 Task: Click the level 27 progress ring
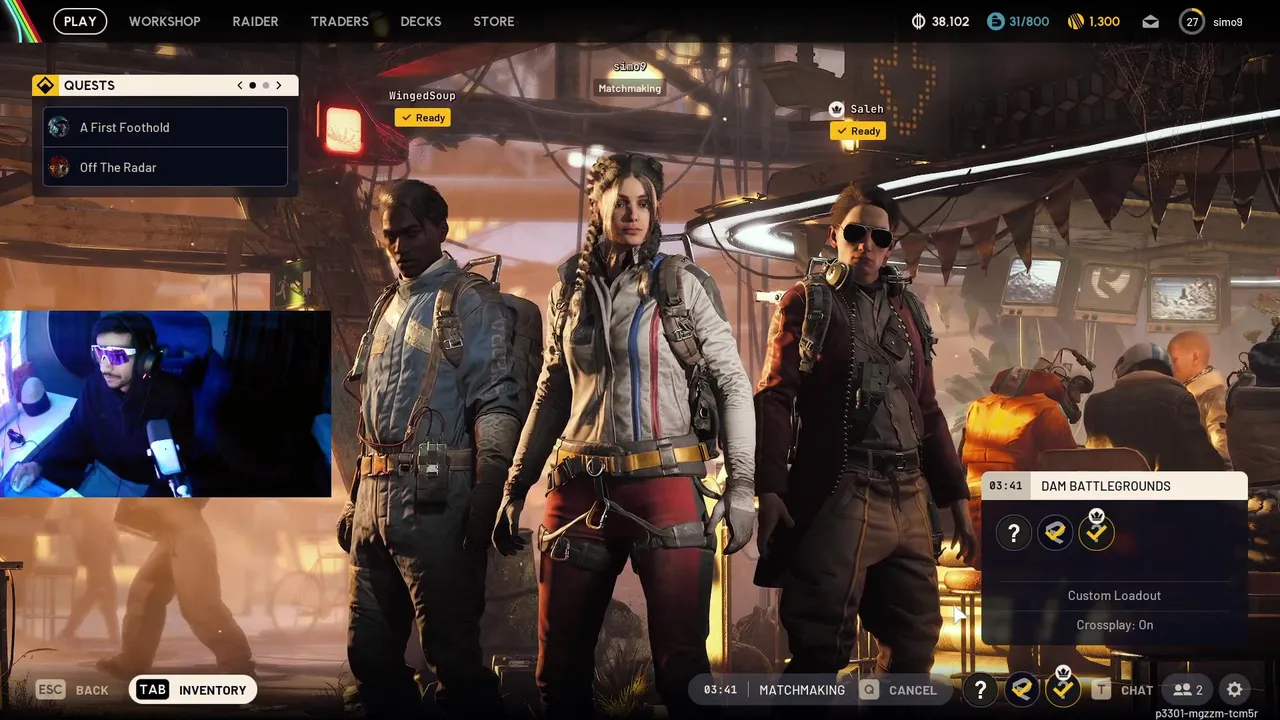click(1192, 21)
